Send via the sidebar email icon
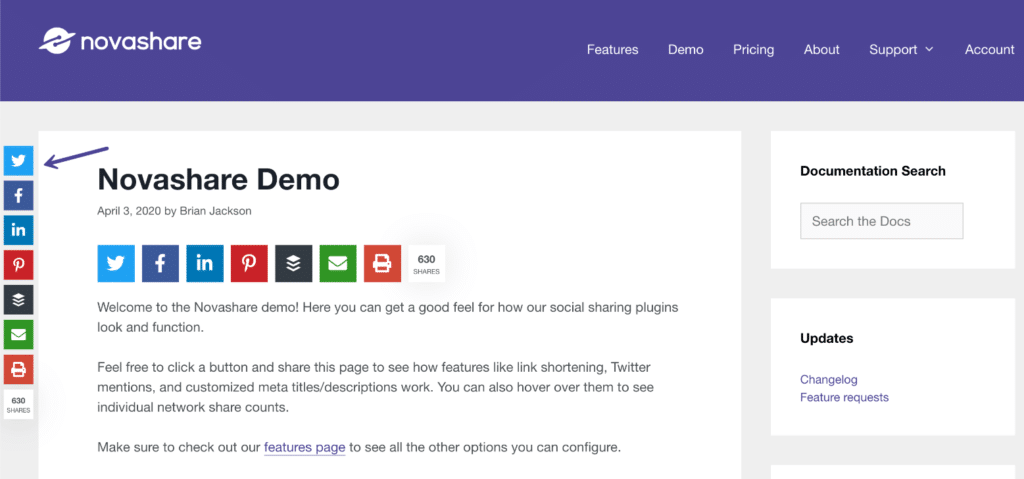Image resolution: width=1024 pixels, height=479 pixels. point(18,335)
